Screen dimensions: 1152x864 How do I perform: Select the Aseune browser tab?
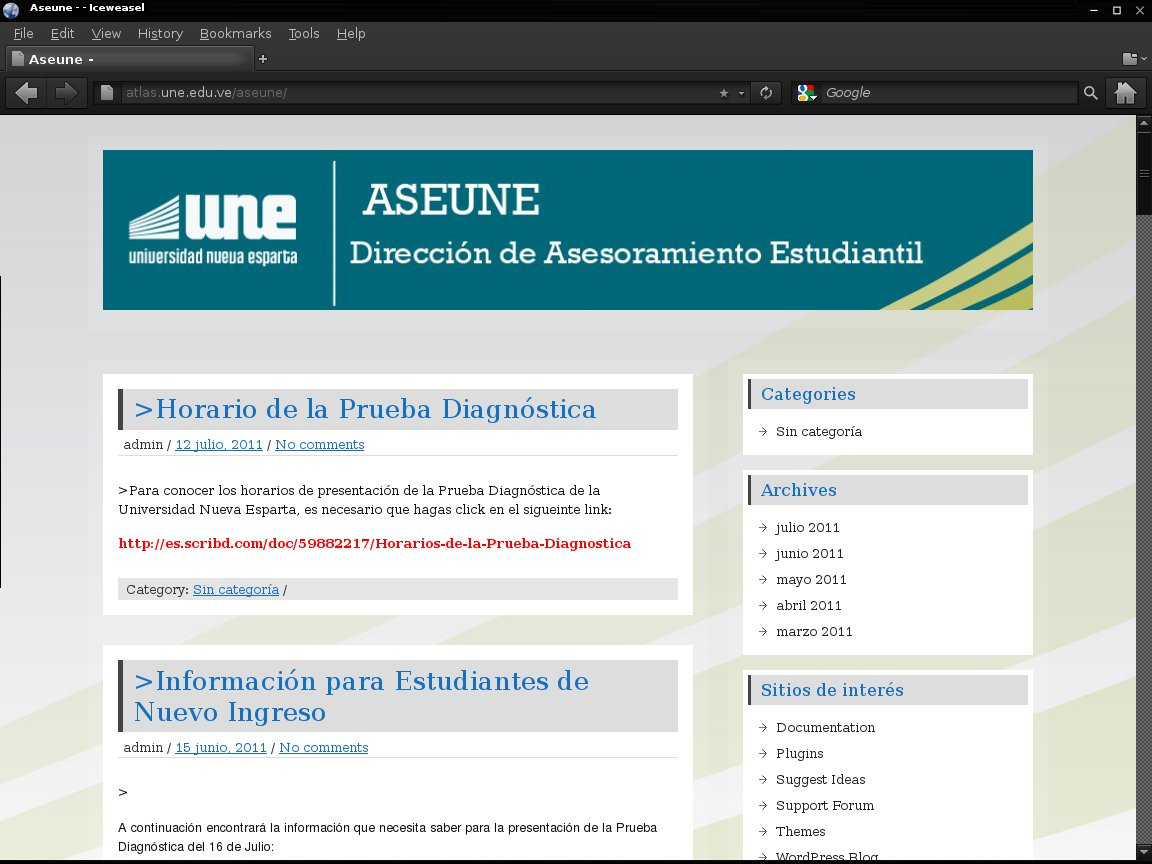129,60
